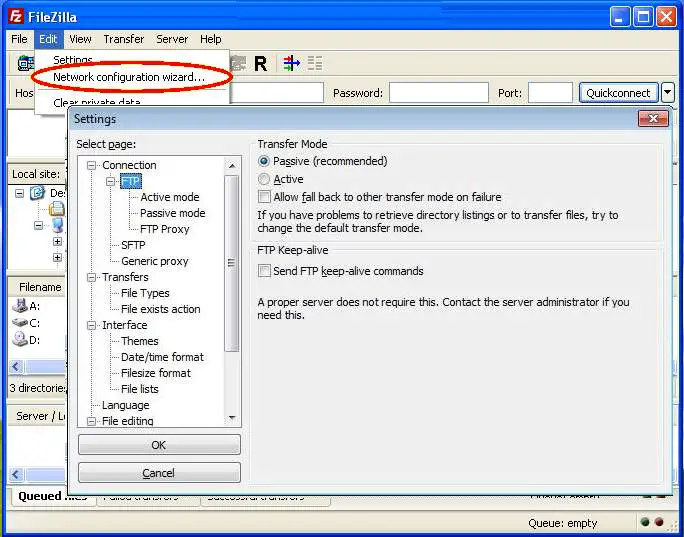Click the OK button in Settings

click(159, 445)
